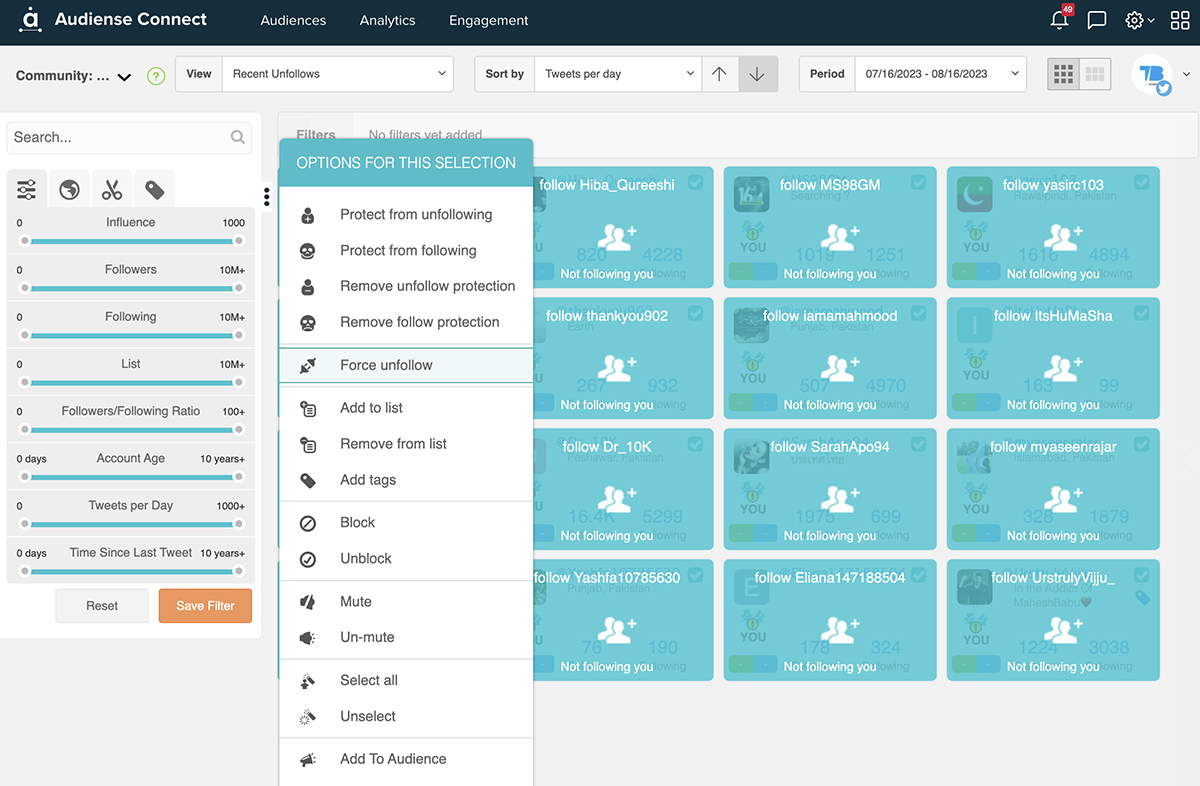
Task: Select Add tags option
Action: [406, 480]
